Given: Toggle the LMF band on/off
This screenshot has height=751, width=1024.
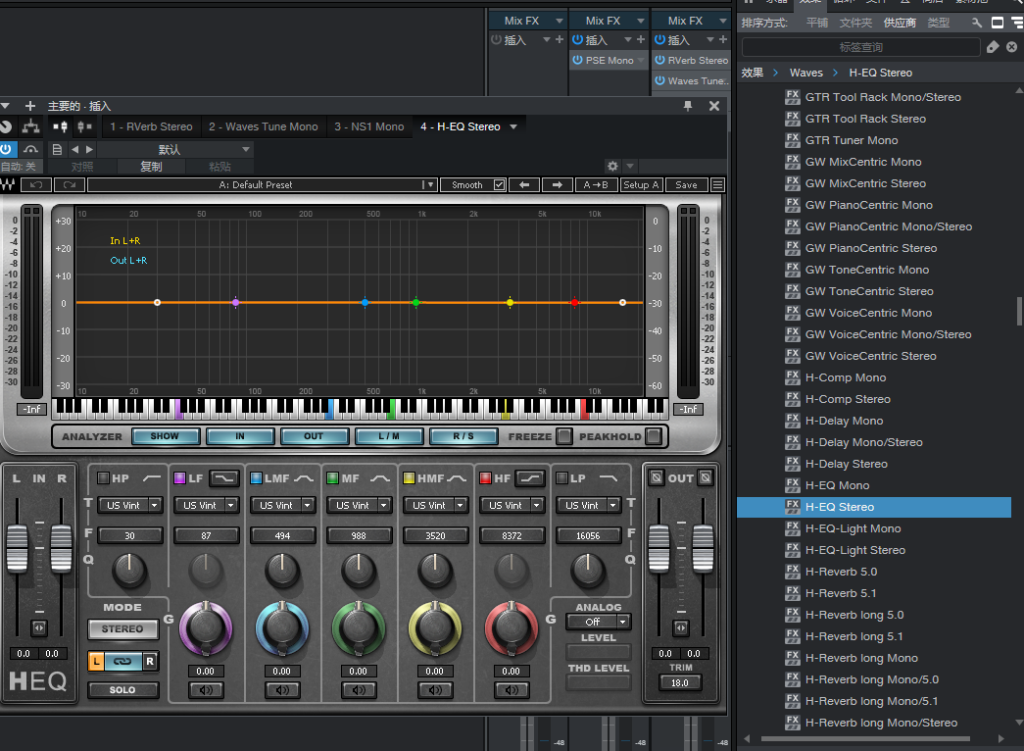Looking at the screenshot, I should (x=256, y=478).
